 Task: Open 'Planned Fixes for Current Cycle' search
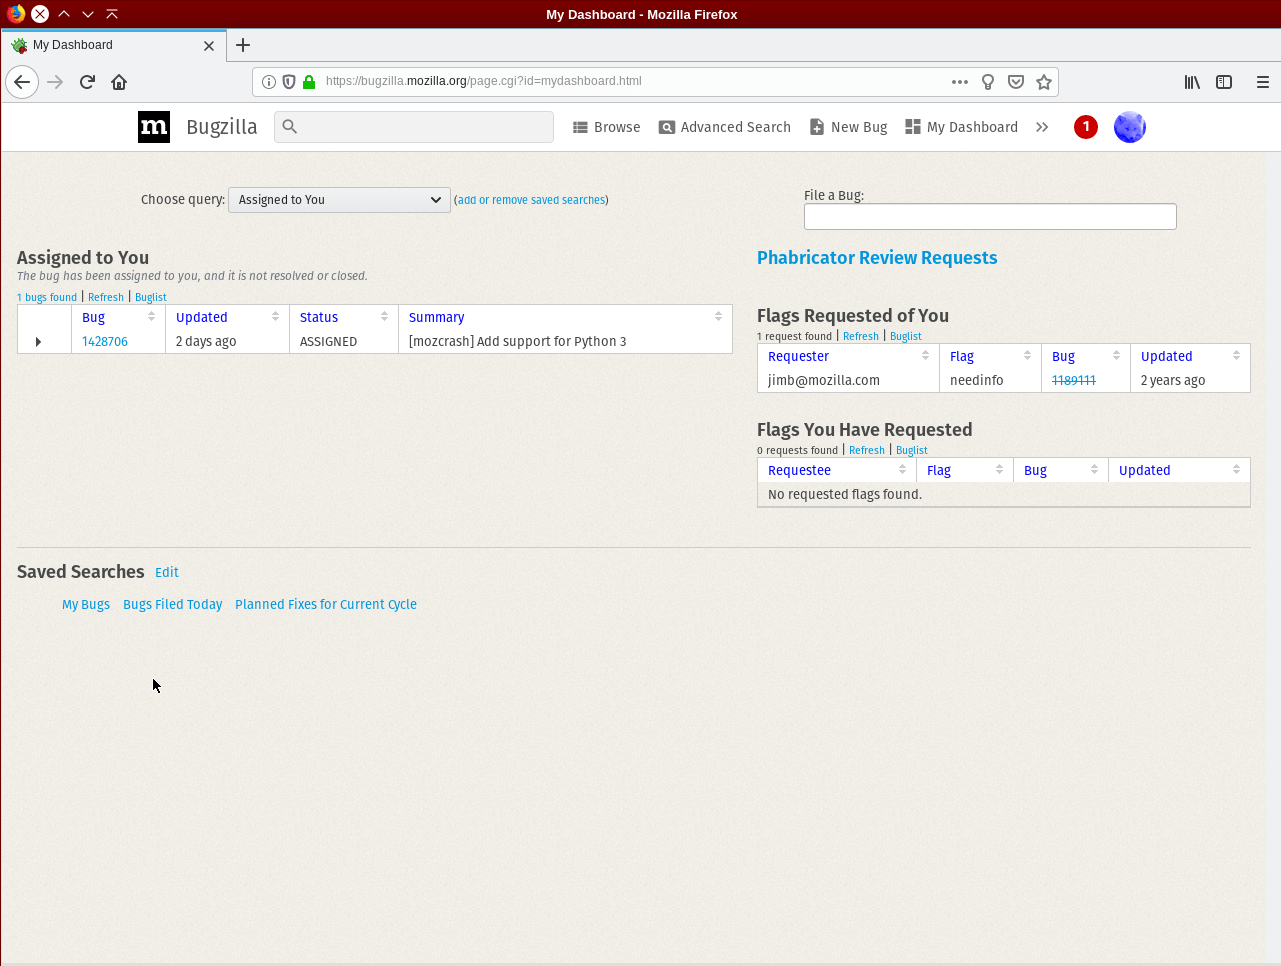click(325, 605)
